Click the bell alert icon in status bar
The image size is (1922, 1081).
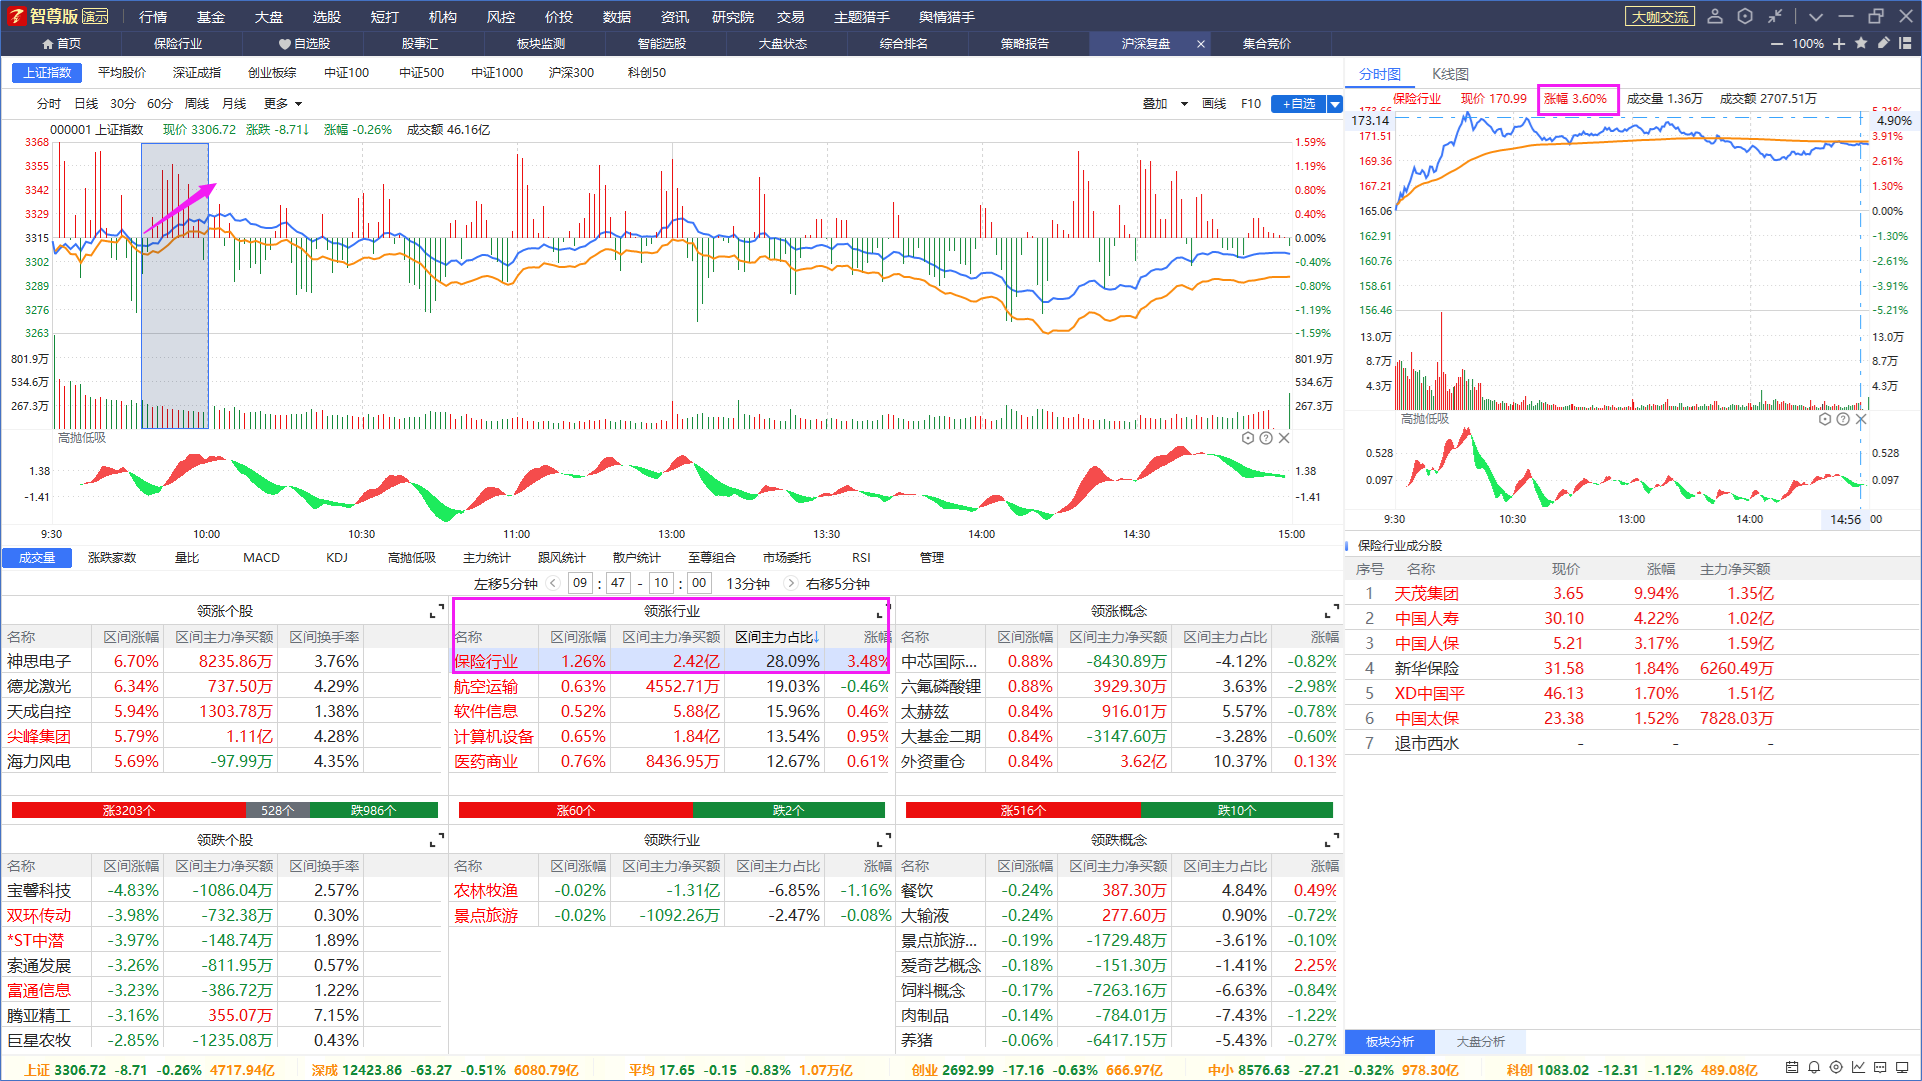tap(1814, 1068)
